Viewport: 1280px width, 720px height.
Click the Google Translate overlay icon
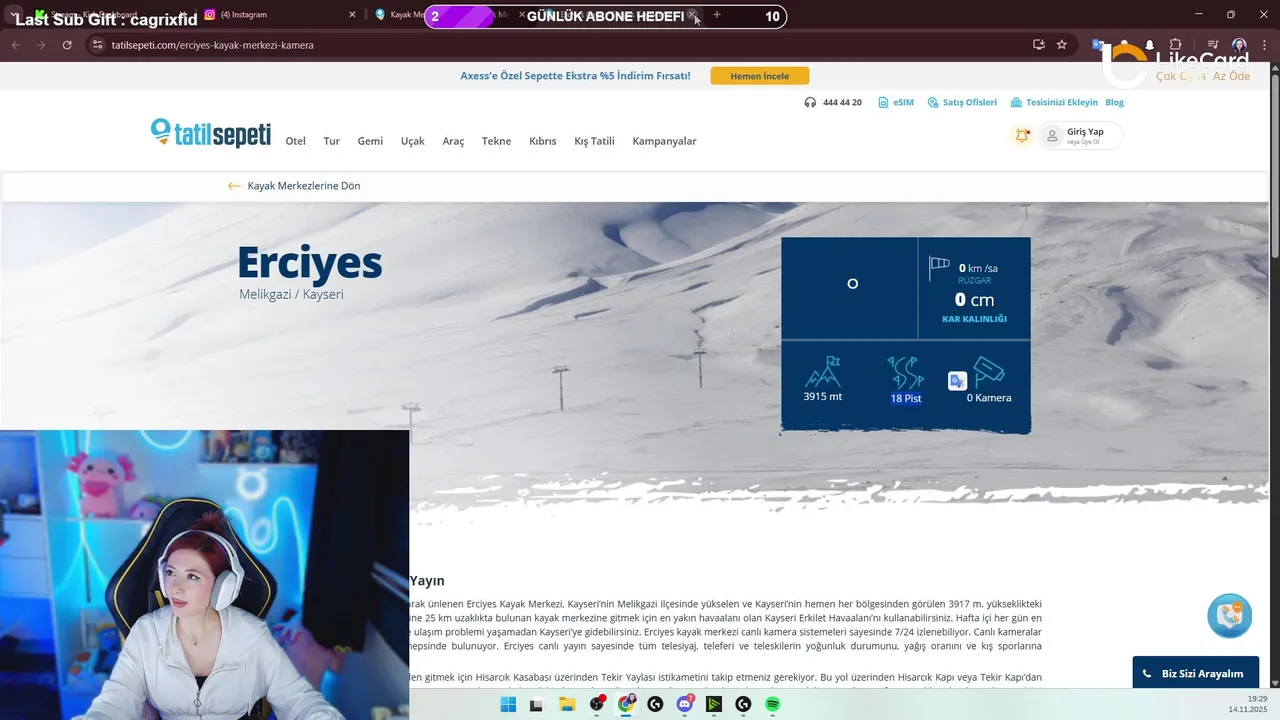tap(957, 381)
